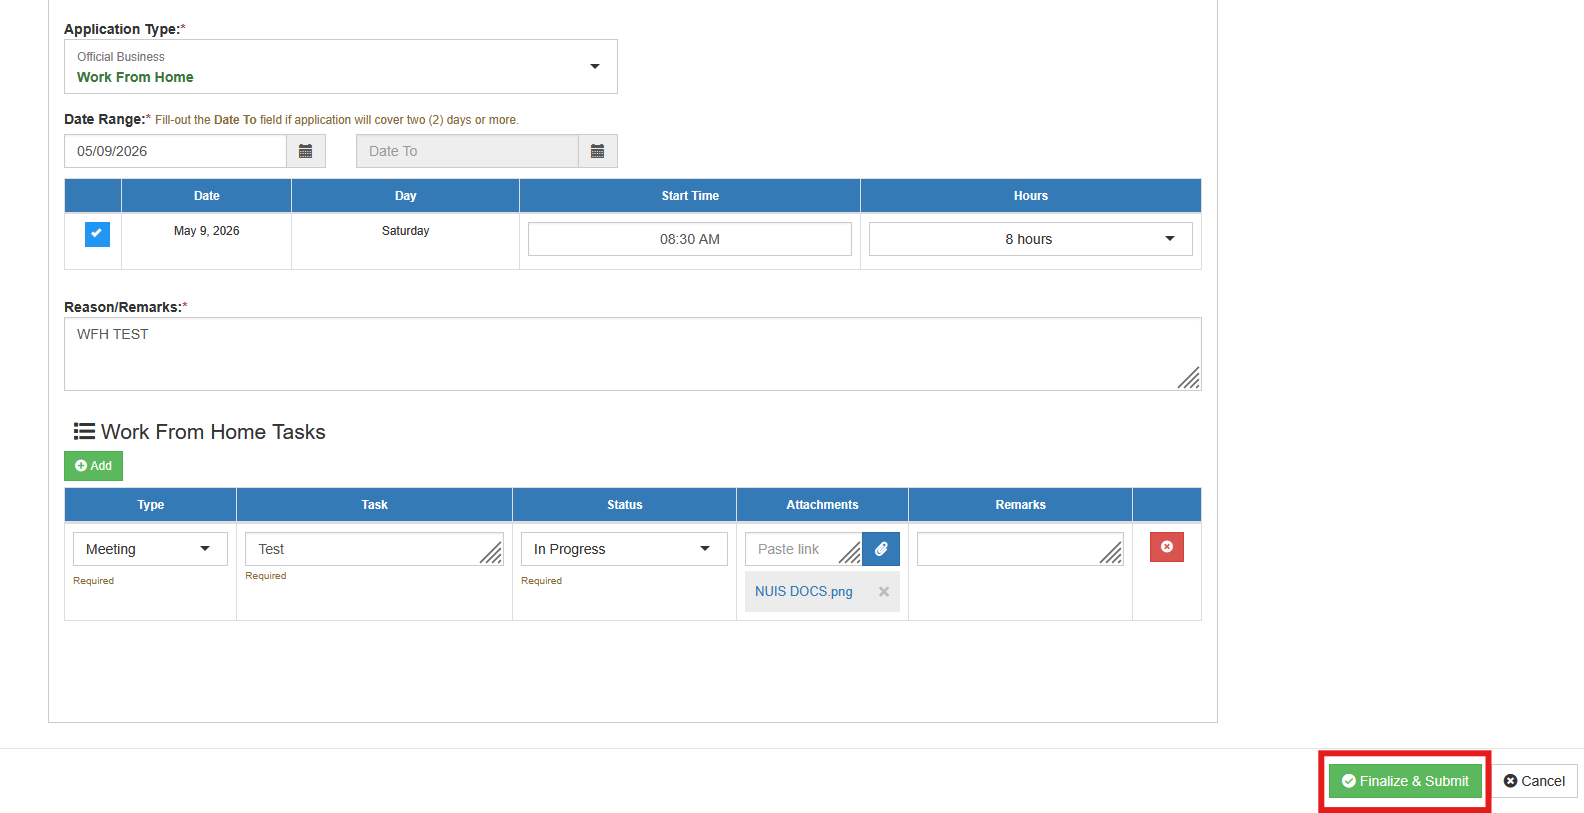The image size is (1584, 813).
Task: Open the Meeting type dropdown
Action: 150,549
